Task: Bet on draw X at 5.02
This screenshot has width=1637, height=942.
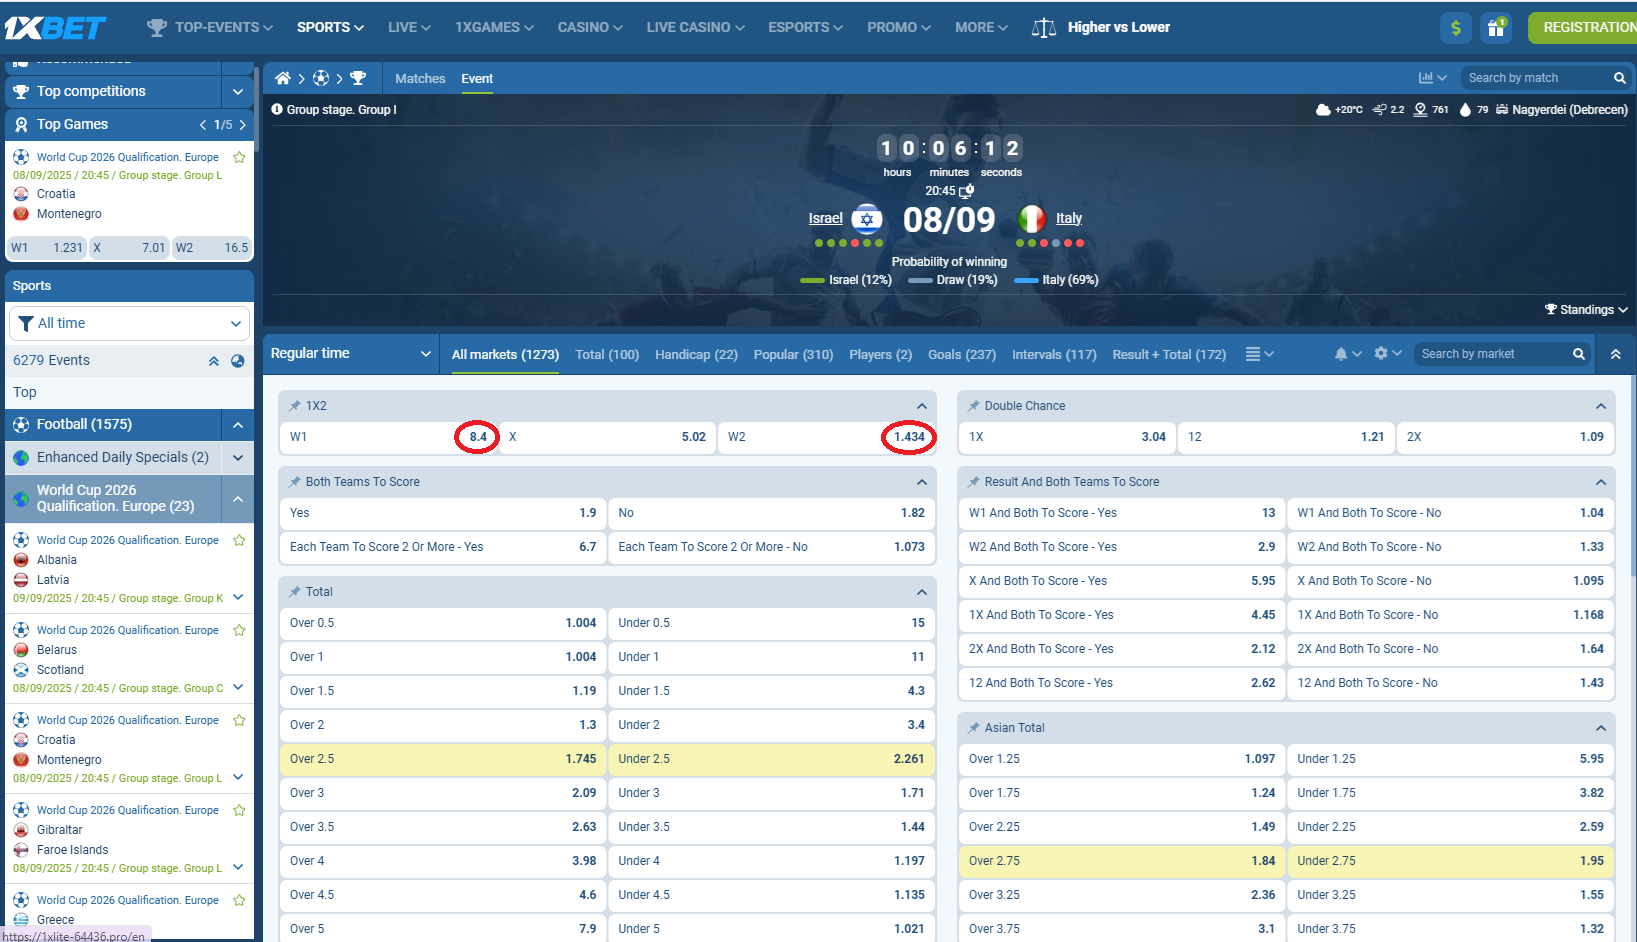Action: tap(607, 437)
